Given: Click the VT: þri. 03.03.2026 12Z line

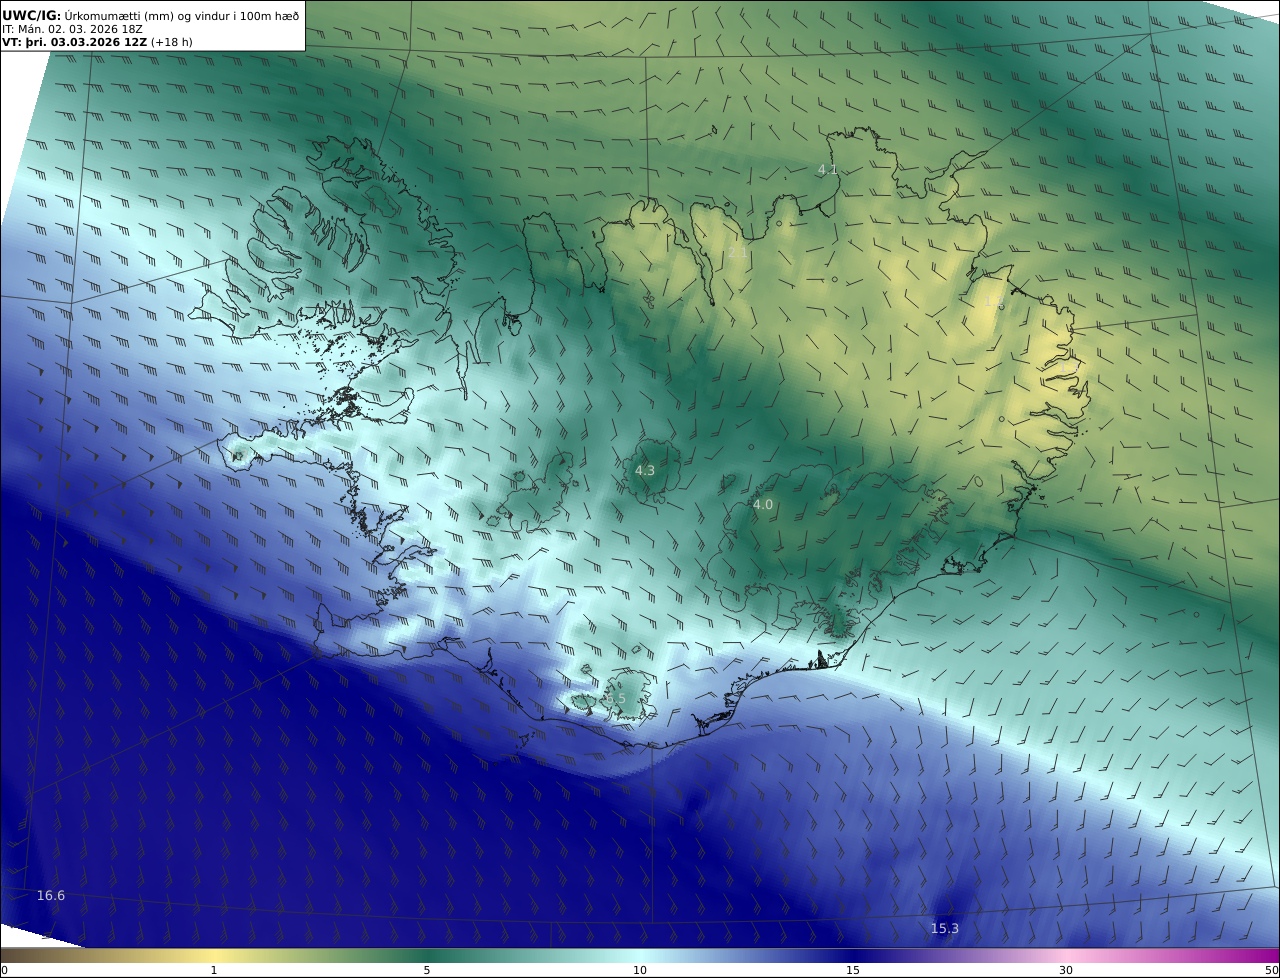Looking at the screenshot, I should point(97,42).
